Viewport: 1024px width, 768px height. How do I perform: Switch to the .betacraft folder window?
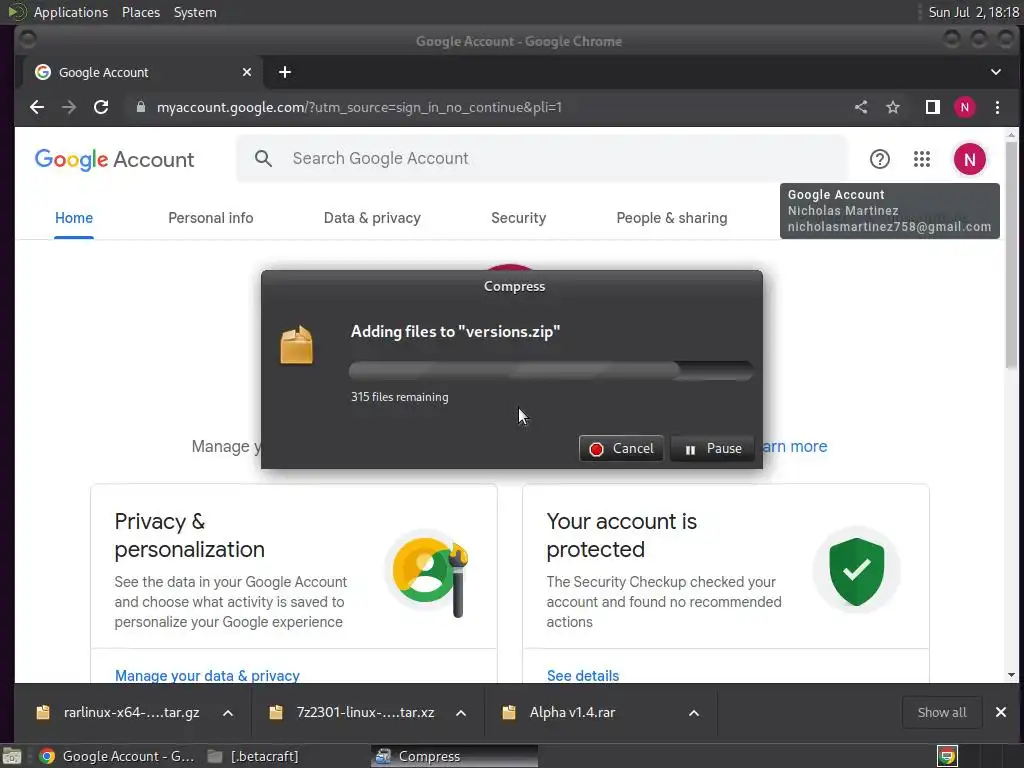253,756
